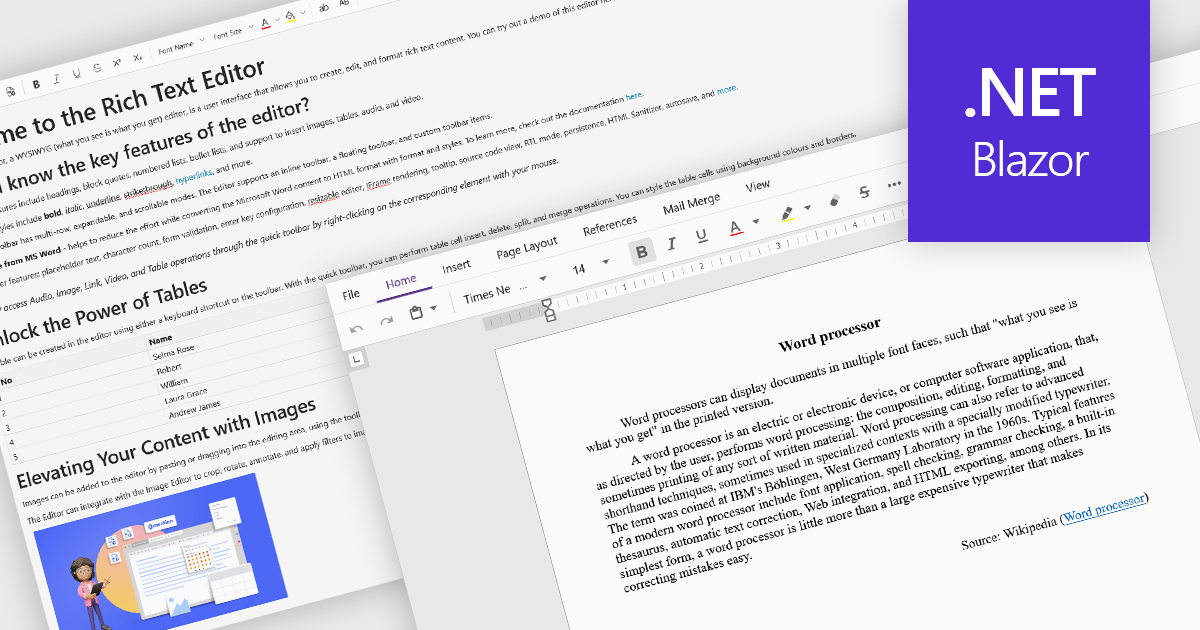Select the superscript icon in the Rich Text Editor

117,61
